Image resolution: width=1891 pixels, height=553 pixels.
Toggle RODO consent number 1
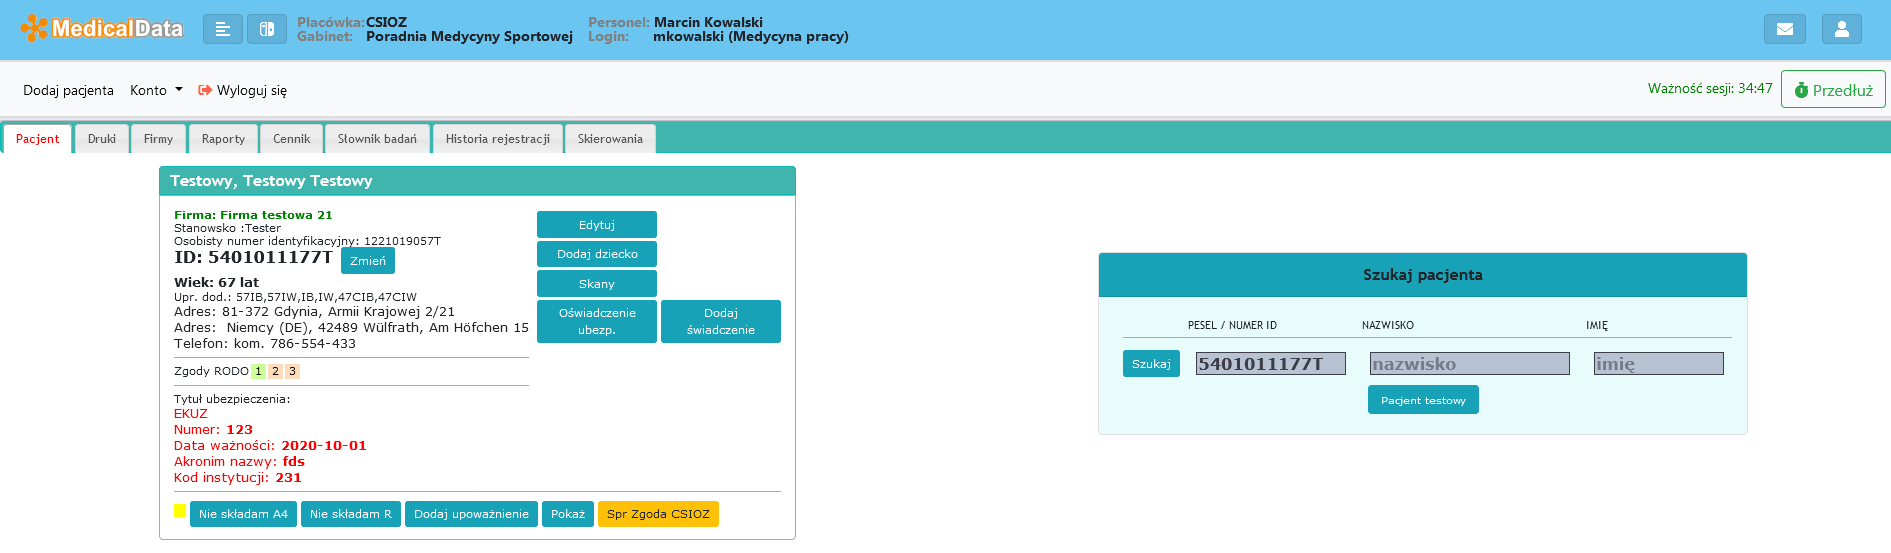tap(258, 371)
